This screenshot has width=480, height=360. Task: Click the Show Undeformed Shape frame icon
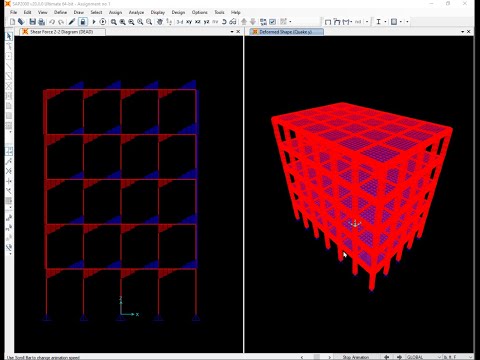tap(328, 22)
